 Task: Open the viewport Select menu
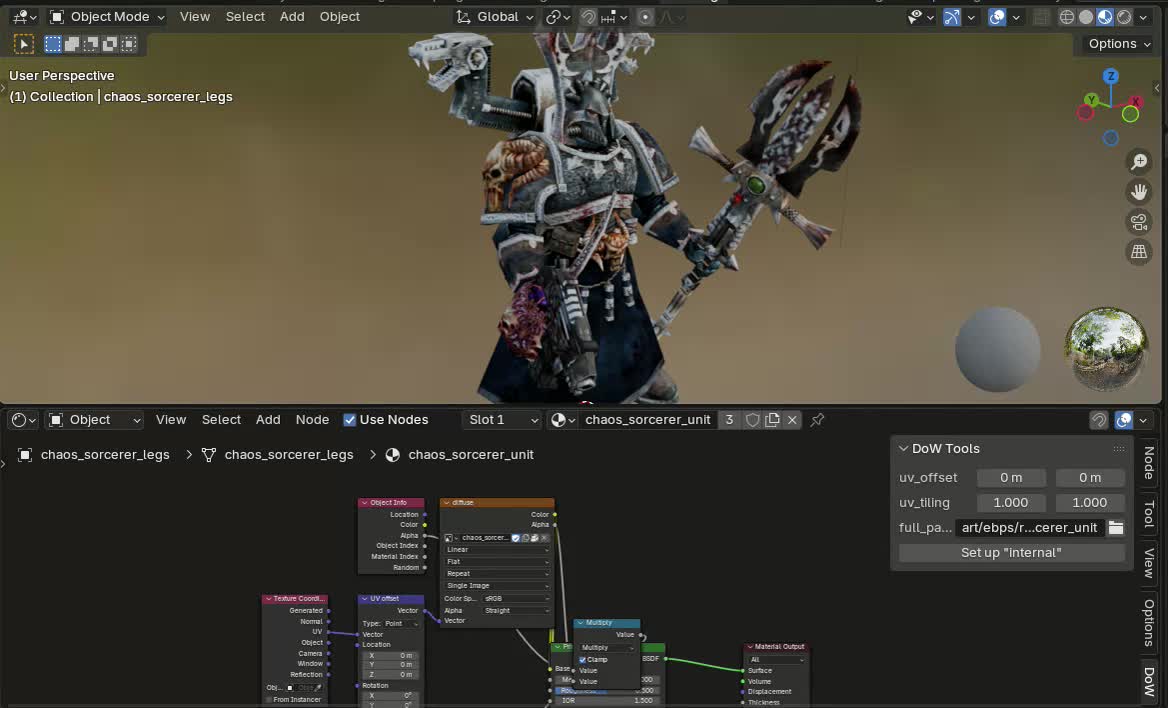click(245, 16)
